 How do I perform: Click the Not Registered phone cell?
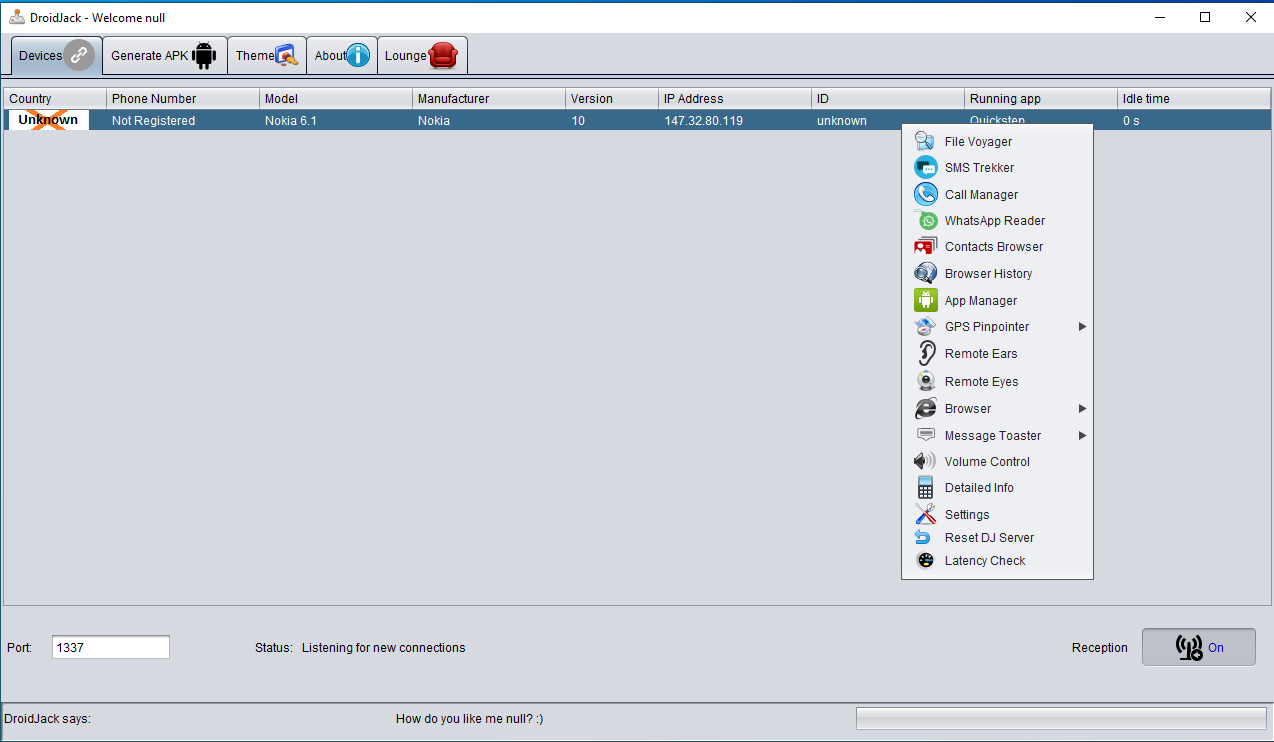183,120
